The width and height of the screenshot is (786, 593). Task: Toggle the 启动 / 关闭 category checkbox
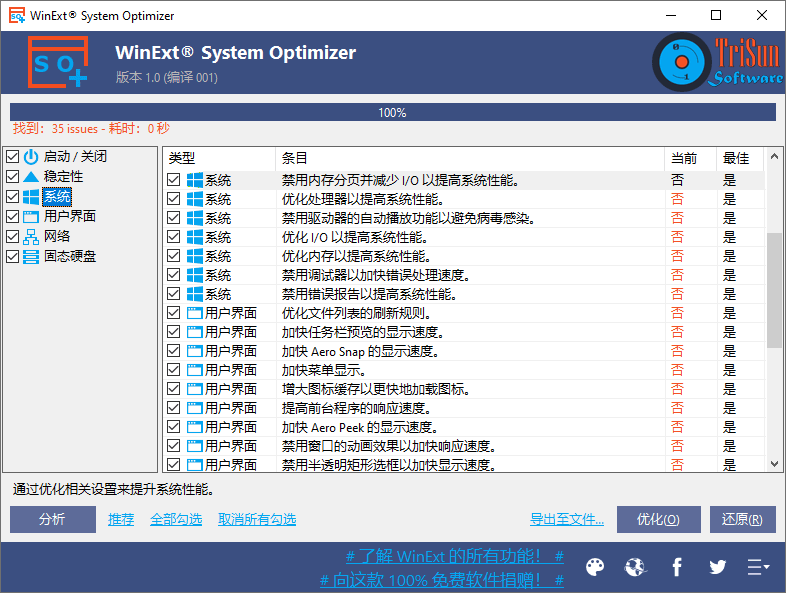coord(13,156)
